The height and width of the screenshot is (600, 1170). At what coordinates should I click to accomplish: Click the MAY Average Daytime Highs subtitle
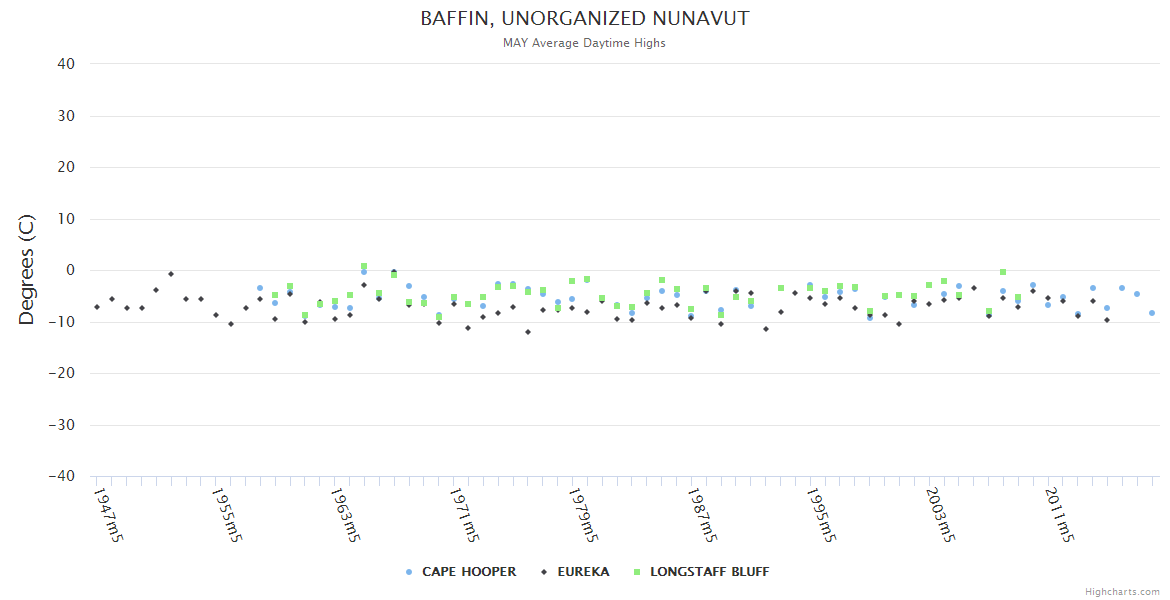pyautogui.click(x=585, y=43)
